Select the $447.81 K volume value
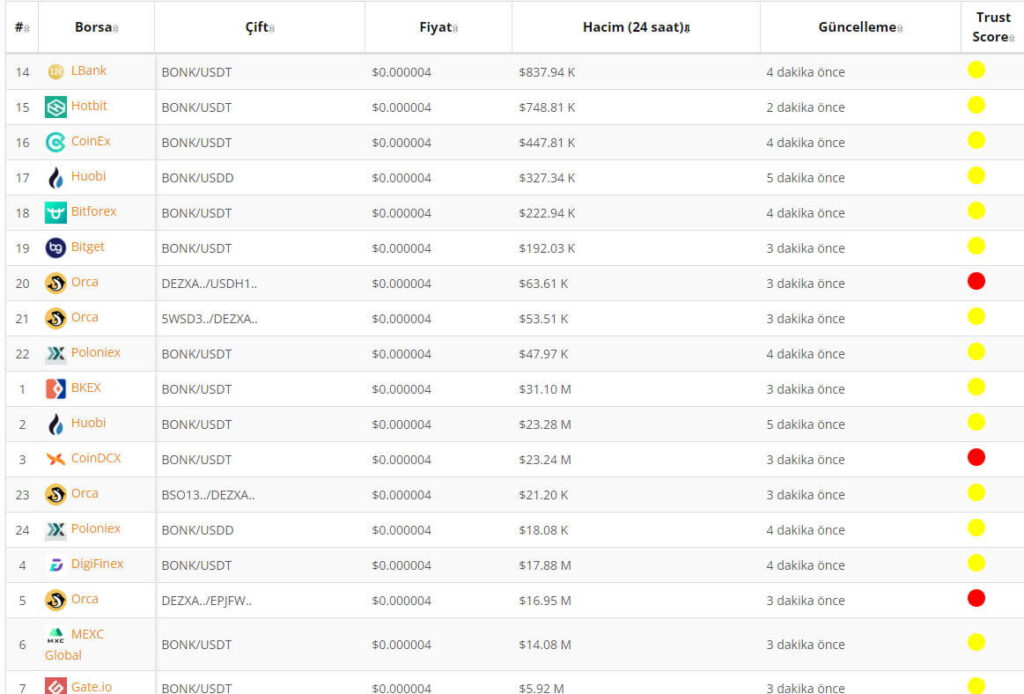This screenshot has width=1024, height=694. [x=547, y=142]
